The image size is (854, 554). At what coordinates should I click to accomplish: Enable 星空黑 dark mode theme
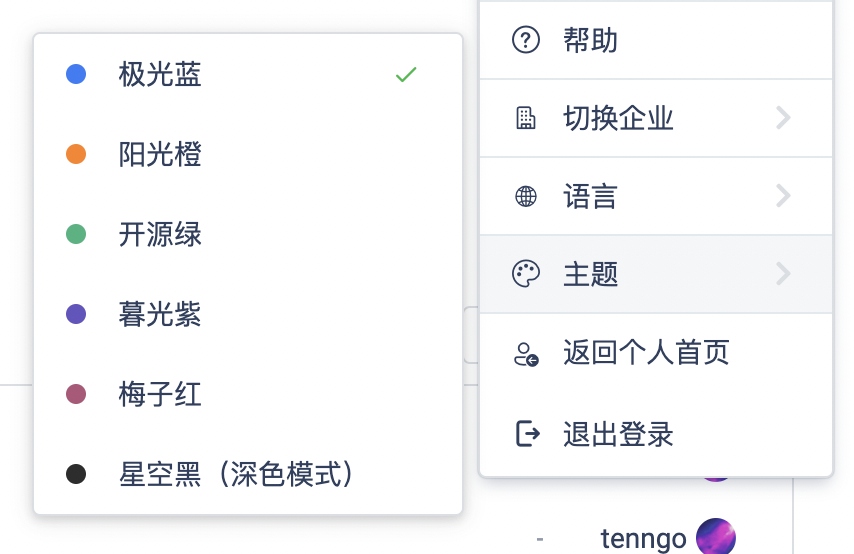point(248,474)
